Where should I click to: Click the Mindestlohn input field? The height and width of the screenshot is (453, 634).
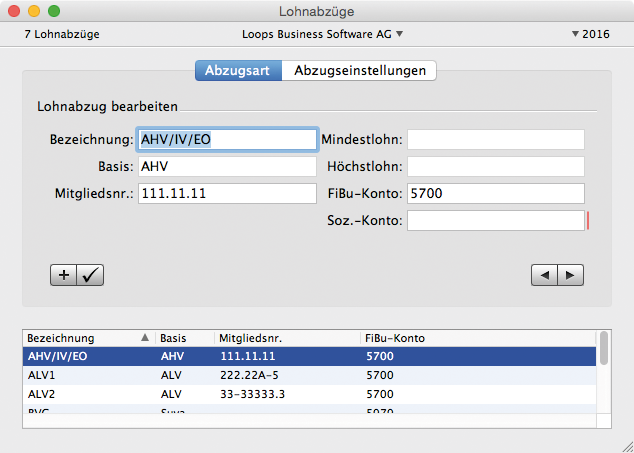click(x=495, y=139)
